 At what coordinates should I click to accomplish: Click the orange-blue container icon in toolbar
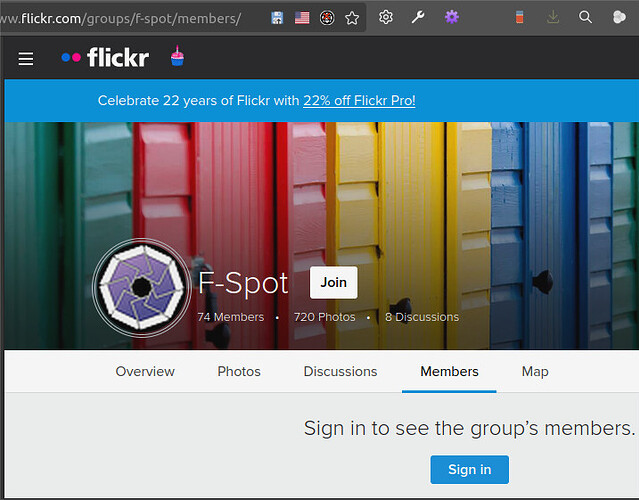coord(520,17)
